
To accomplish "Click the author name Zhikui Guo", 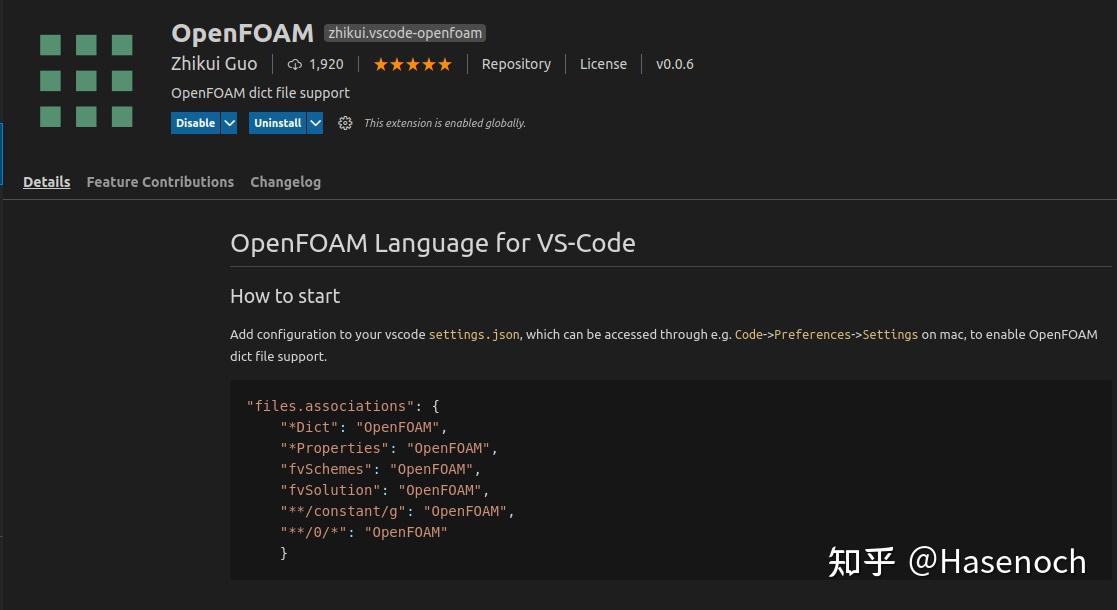I will (214, 64).
